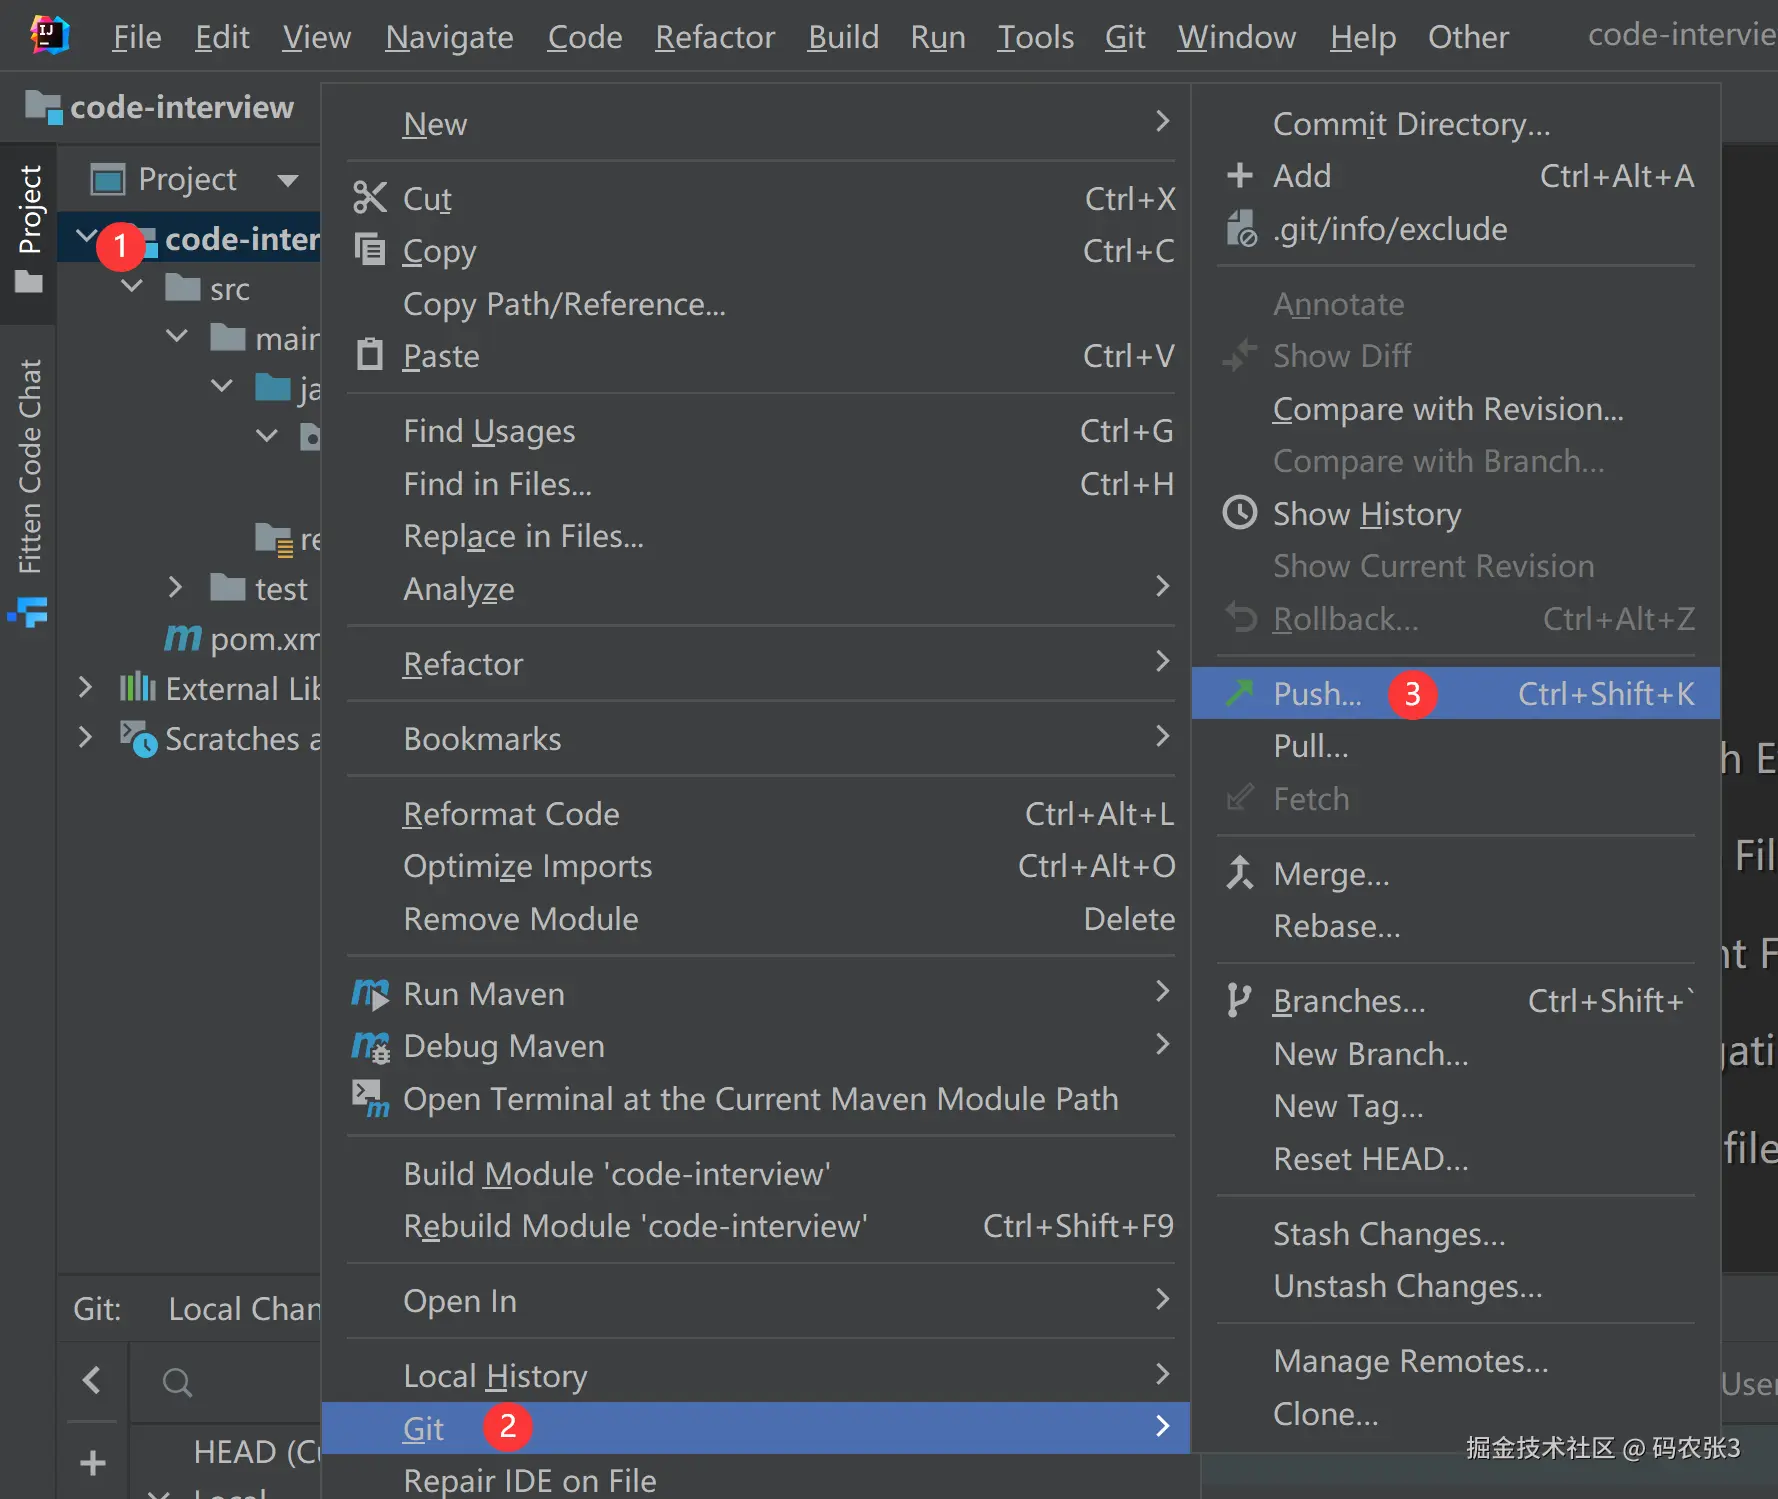Choose Stash Changes... from Git submenu

tap(1456, 1233)
